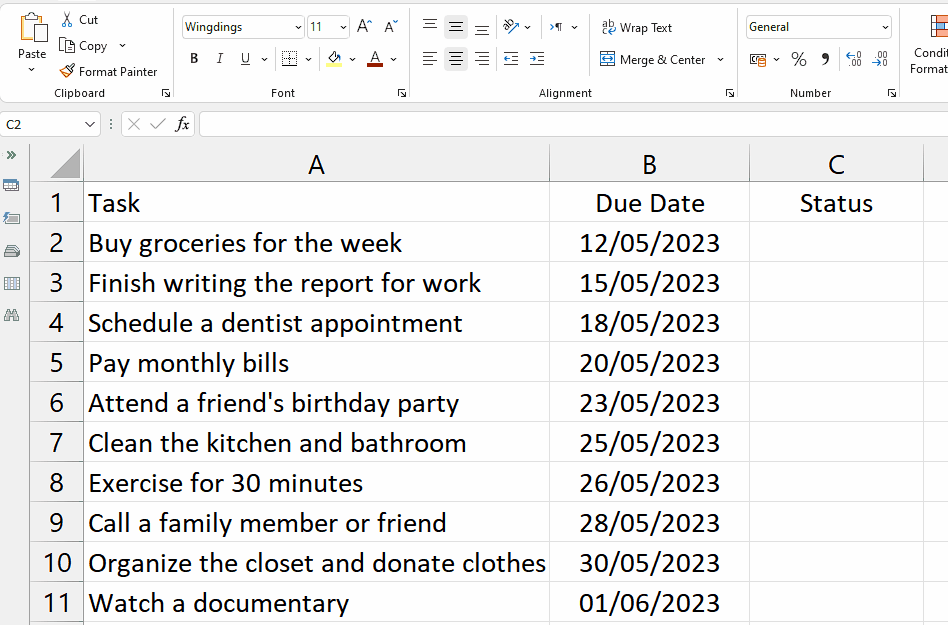Click the Percent Style icon

click(798, 60)
